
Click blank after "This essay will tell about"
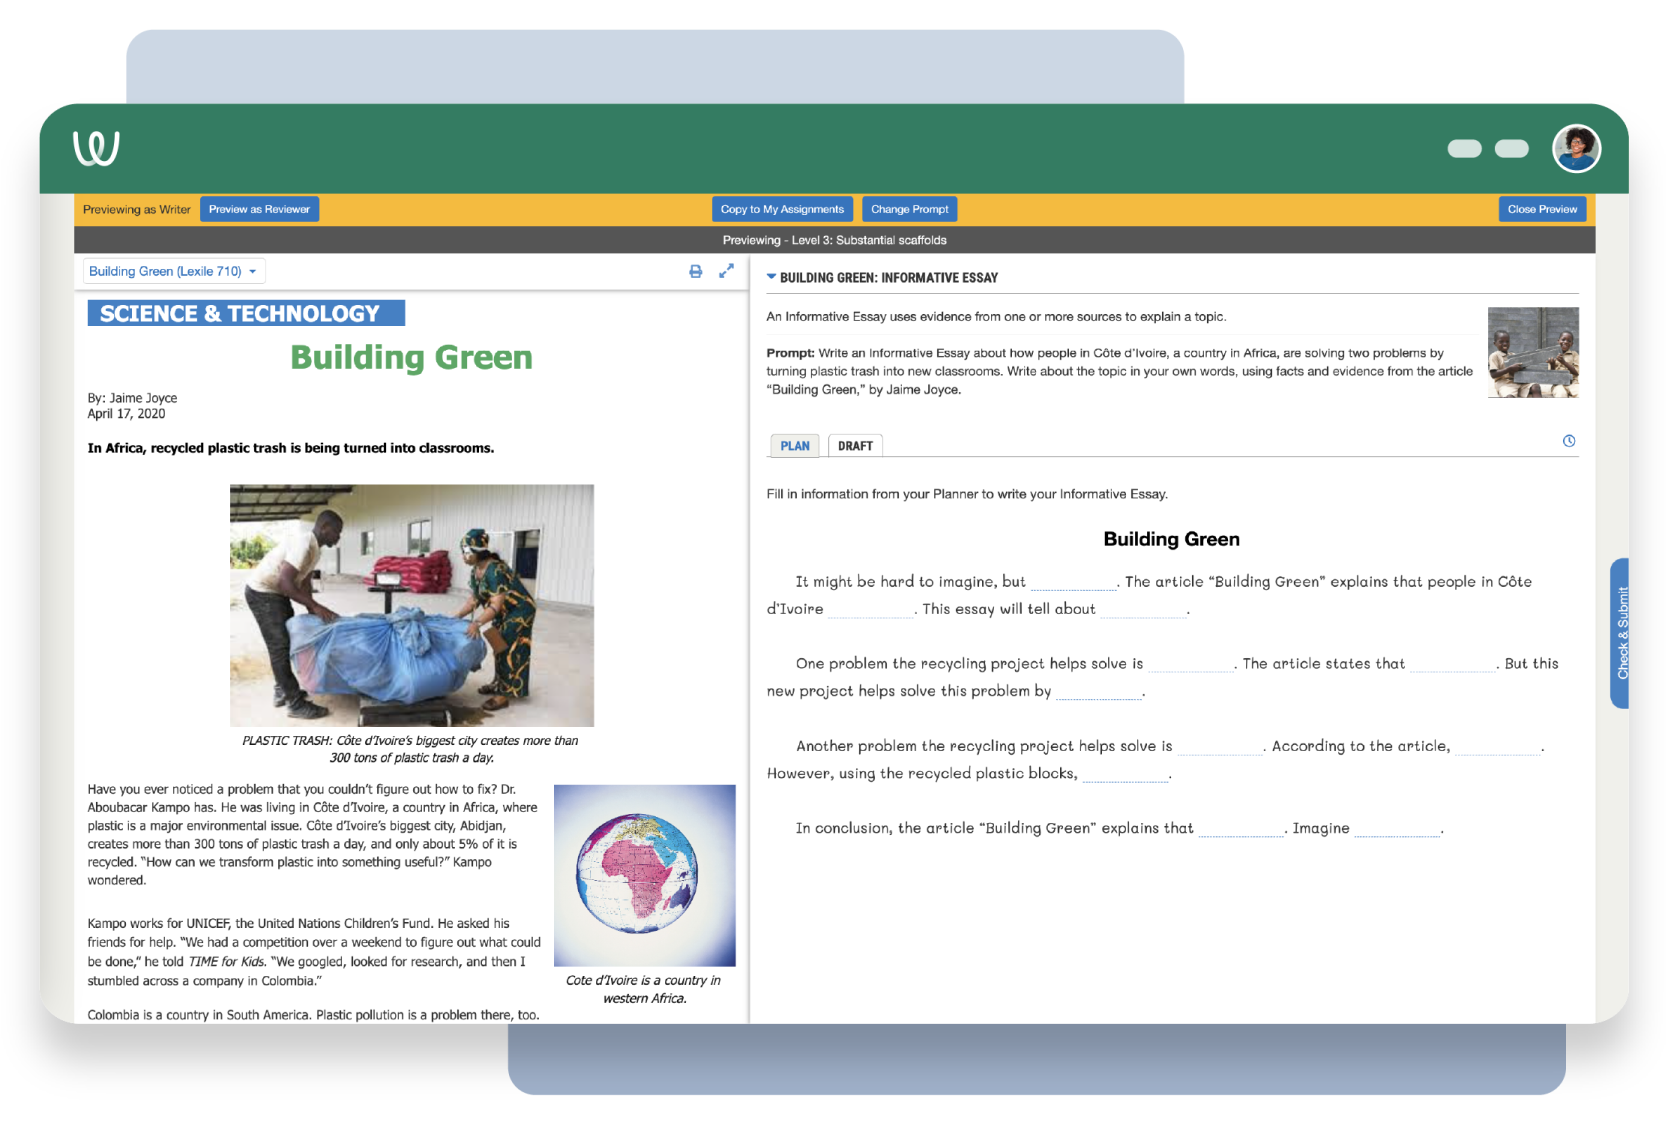[x=1143, y=610]
